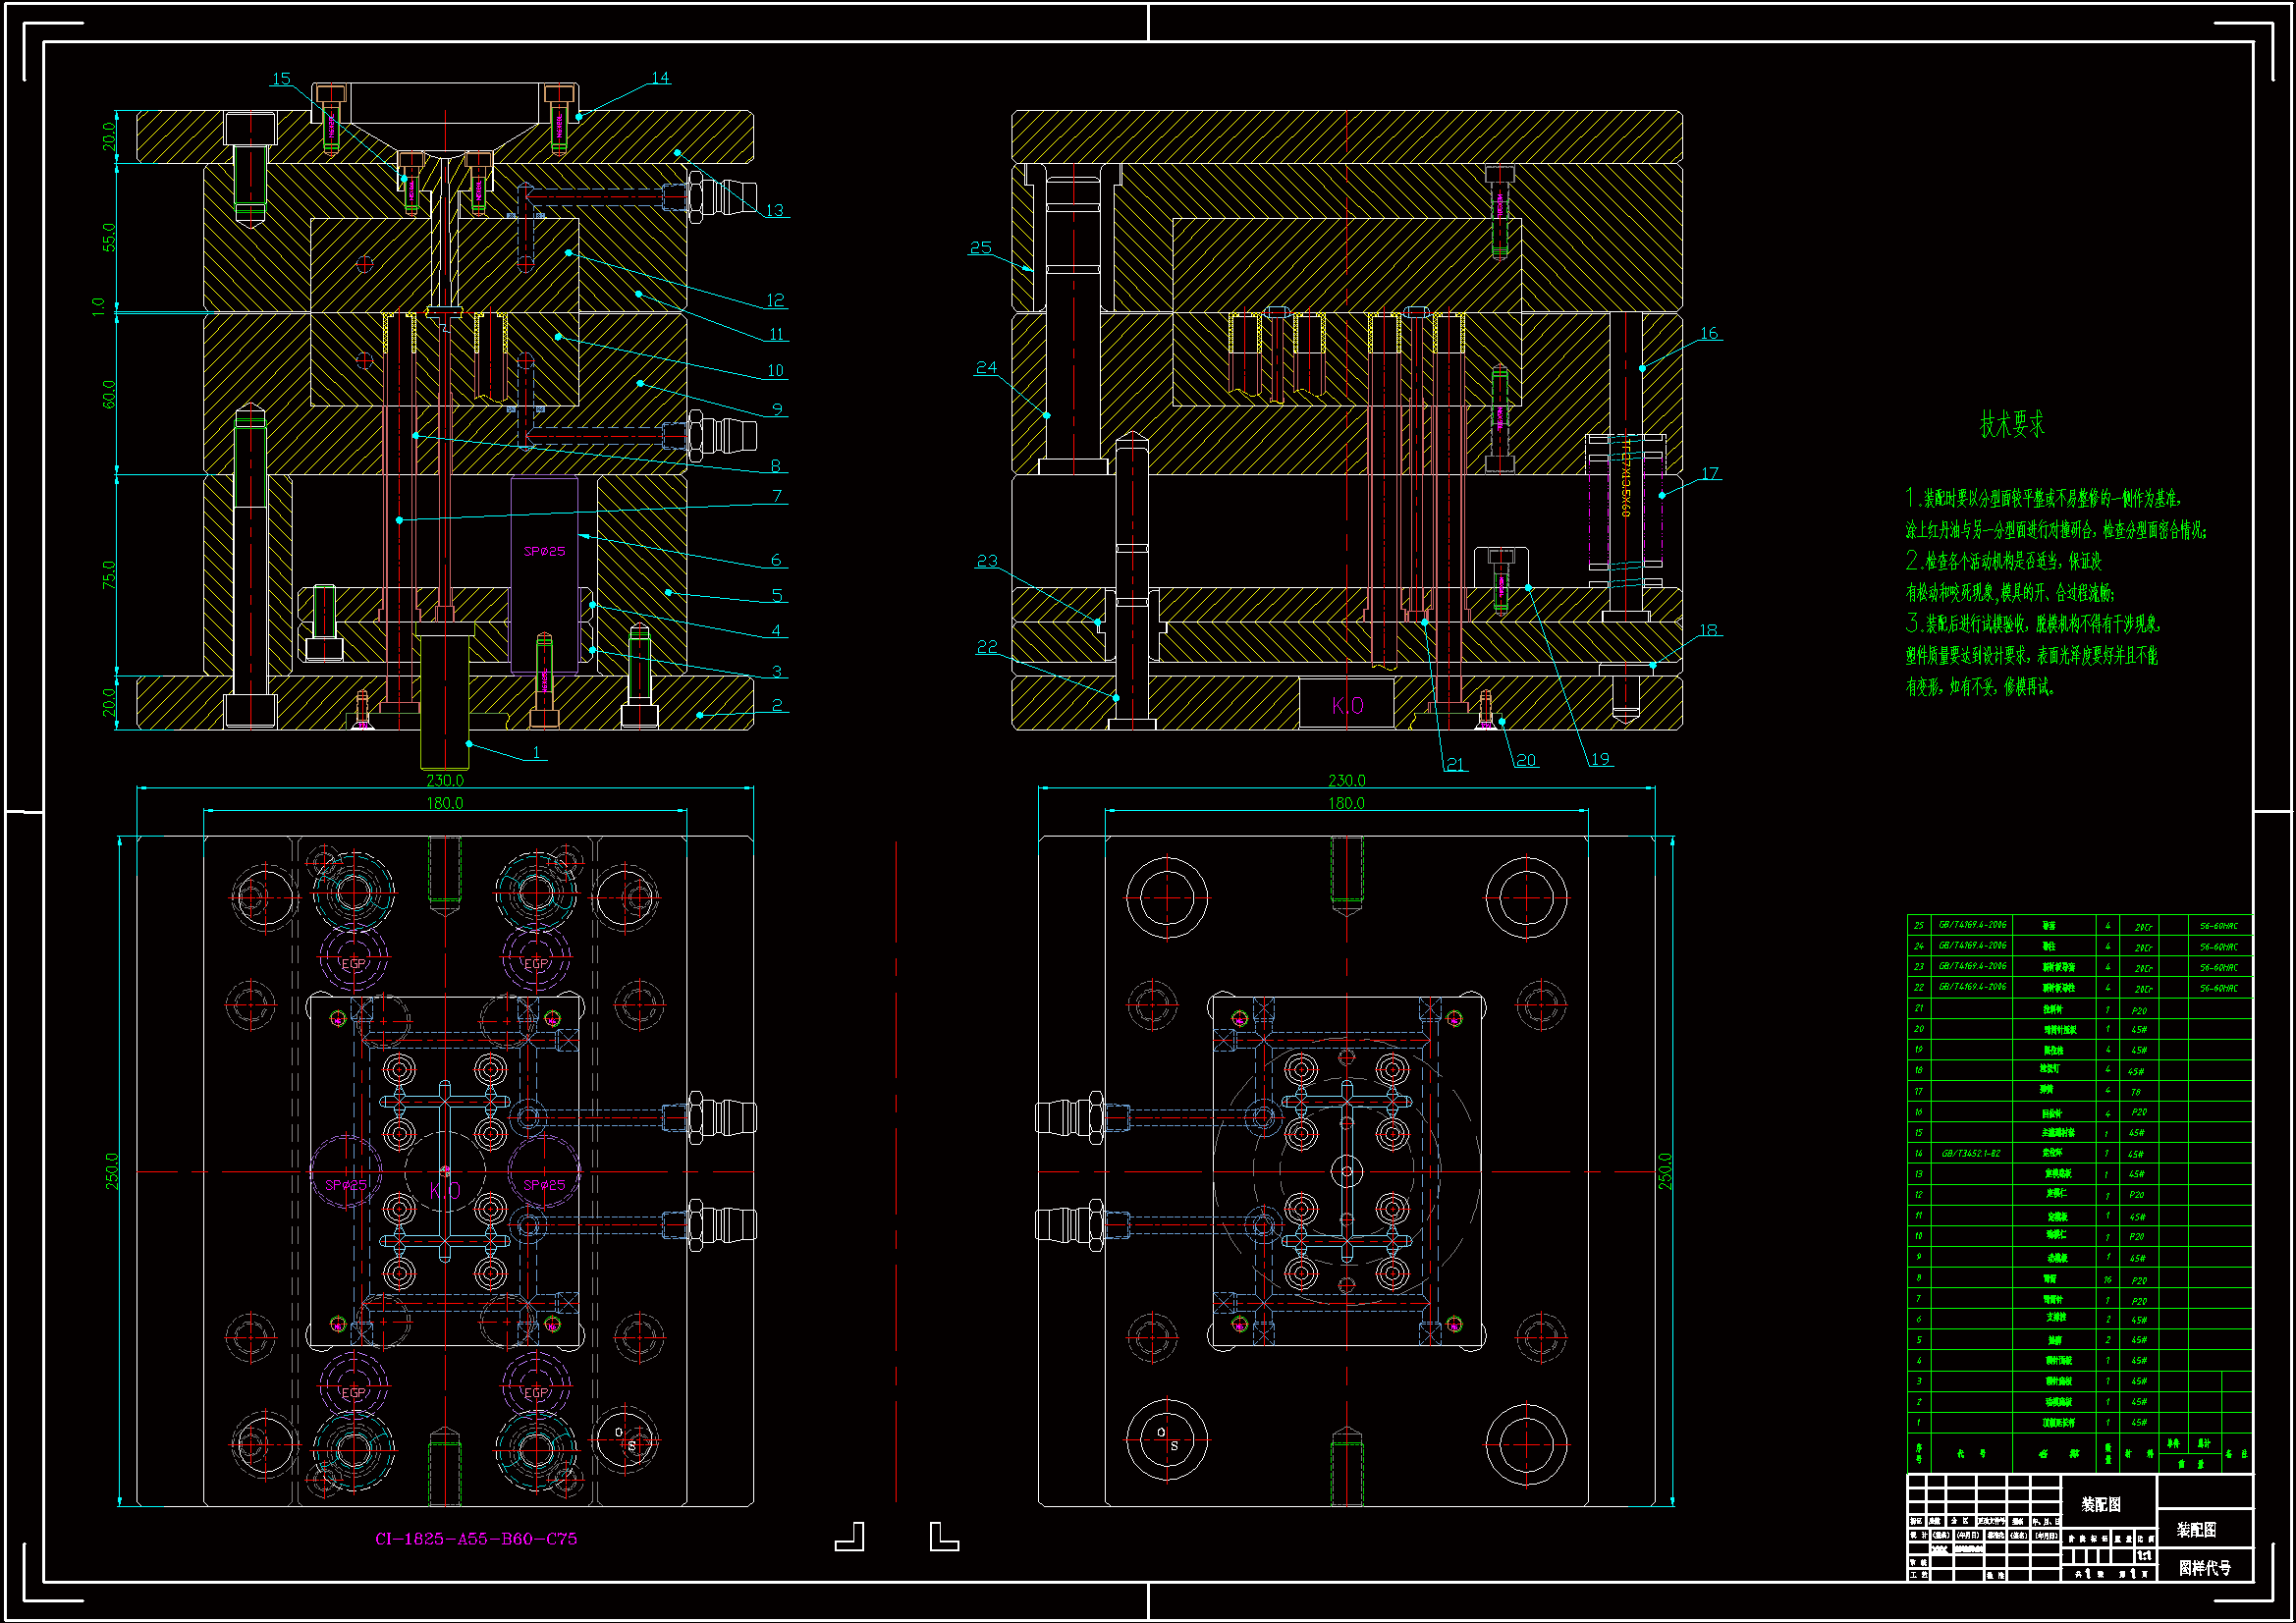Click part balloon number 21
This screenshot has height=1623, width=2296.
(x=1454, y=764)
